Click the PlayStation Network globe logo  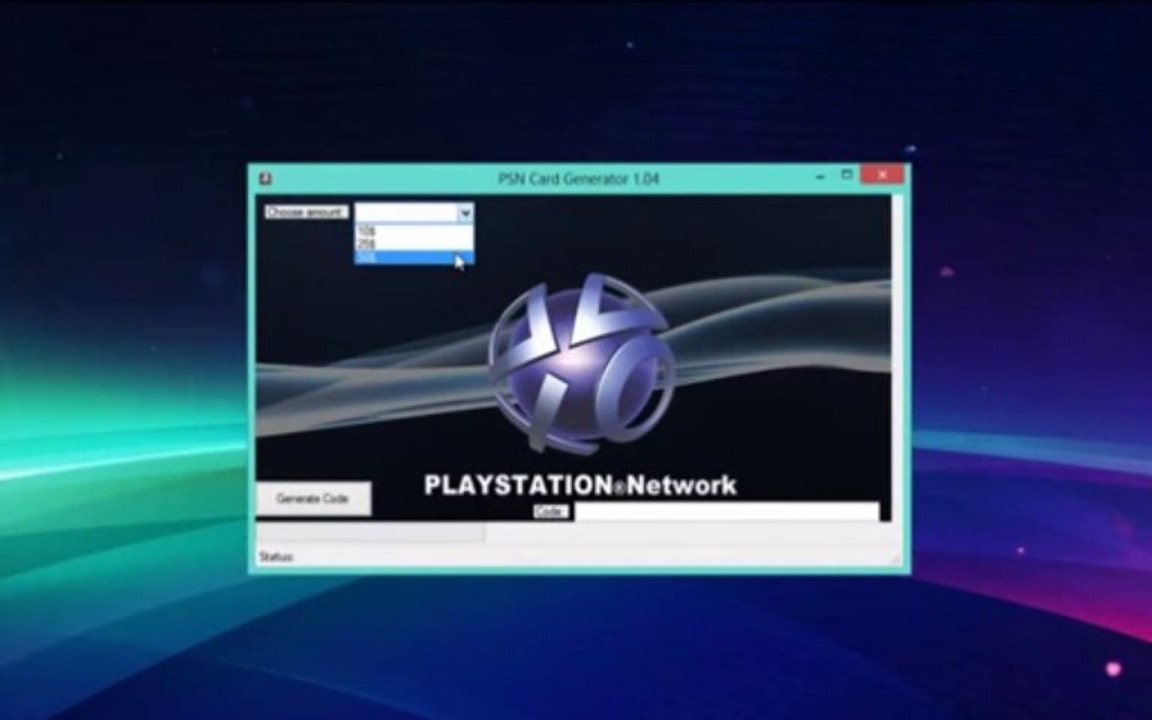pos(582,363)
